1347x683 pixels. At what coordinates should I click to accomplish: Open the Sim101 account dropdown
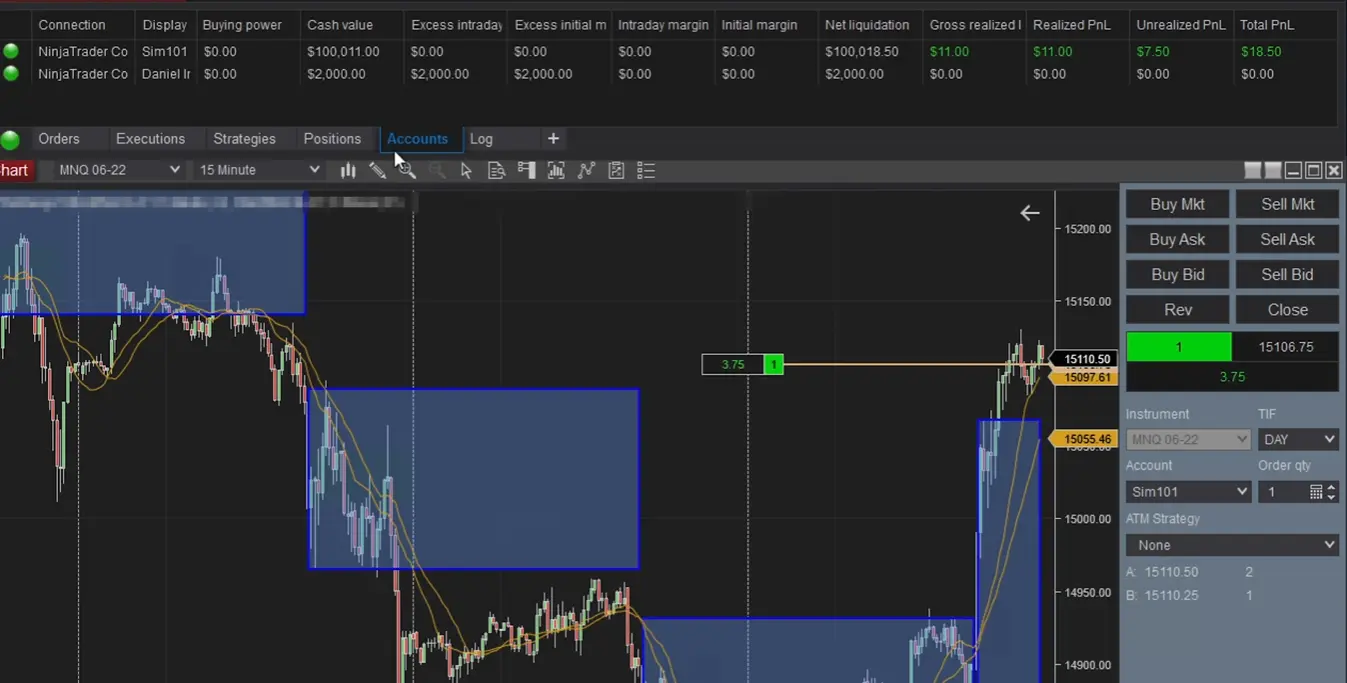[x=1188, y=492]
